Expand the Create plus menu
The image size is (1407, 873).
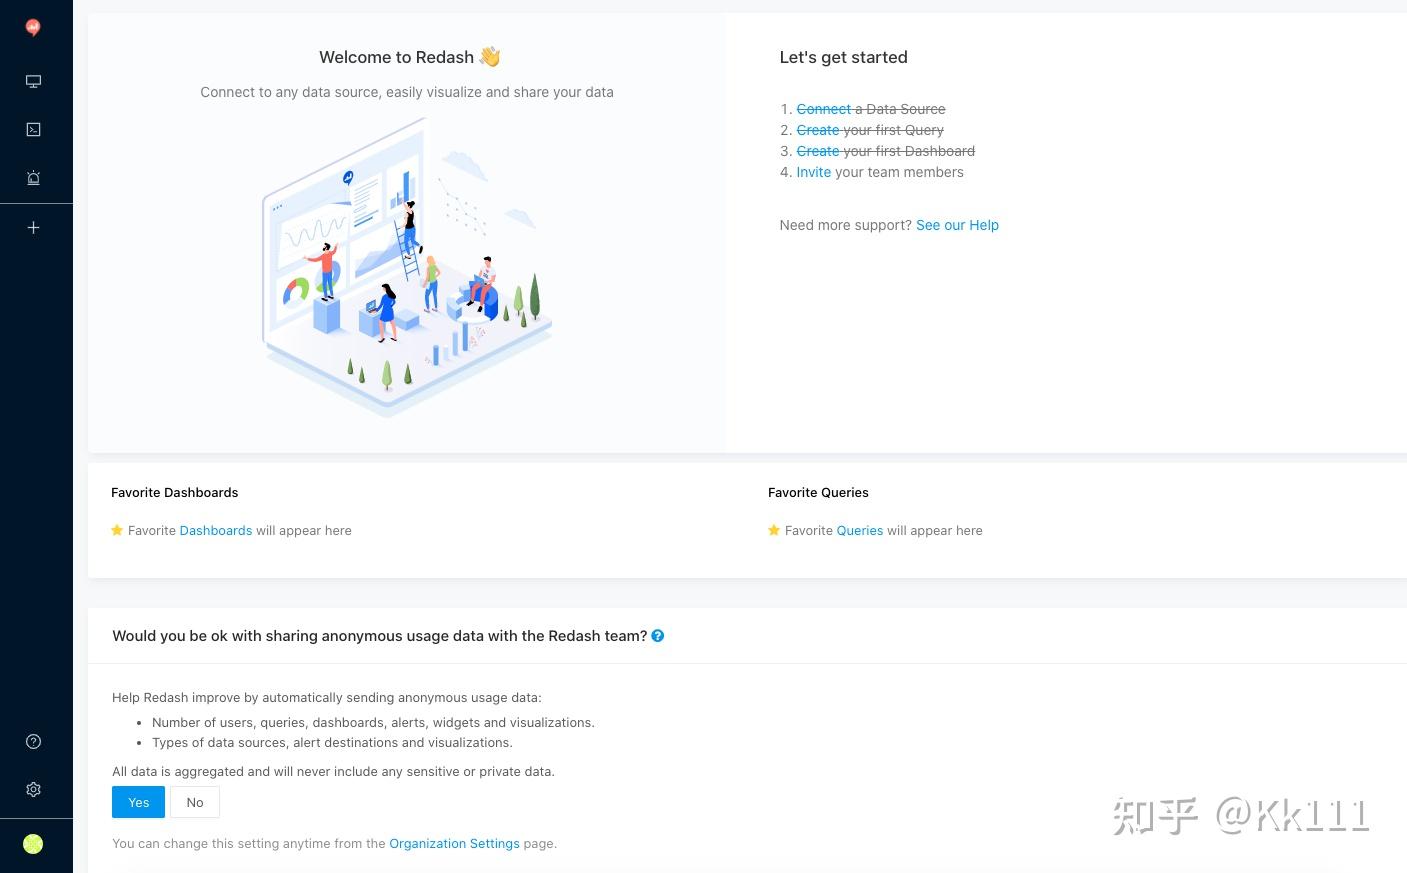pyautogui.click(x=33, y=228)
